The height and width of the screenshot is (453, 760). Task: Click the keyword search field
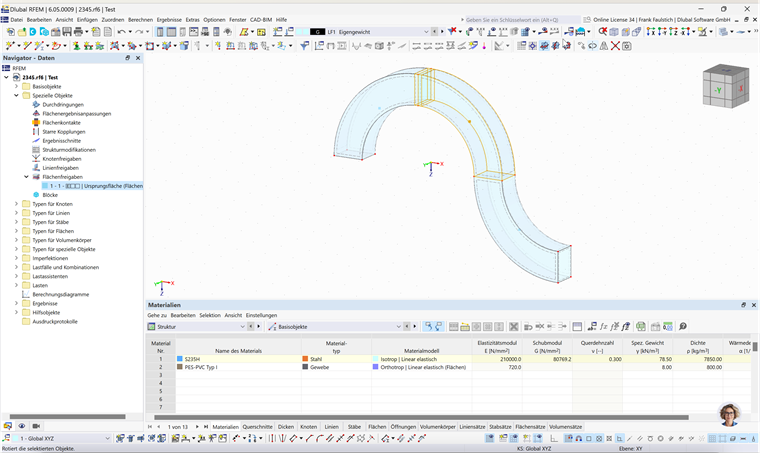[x=521, y=20]
